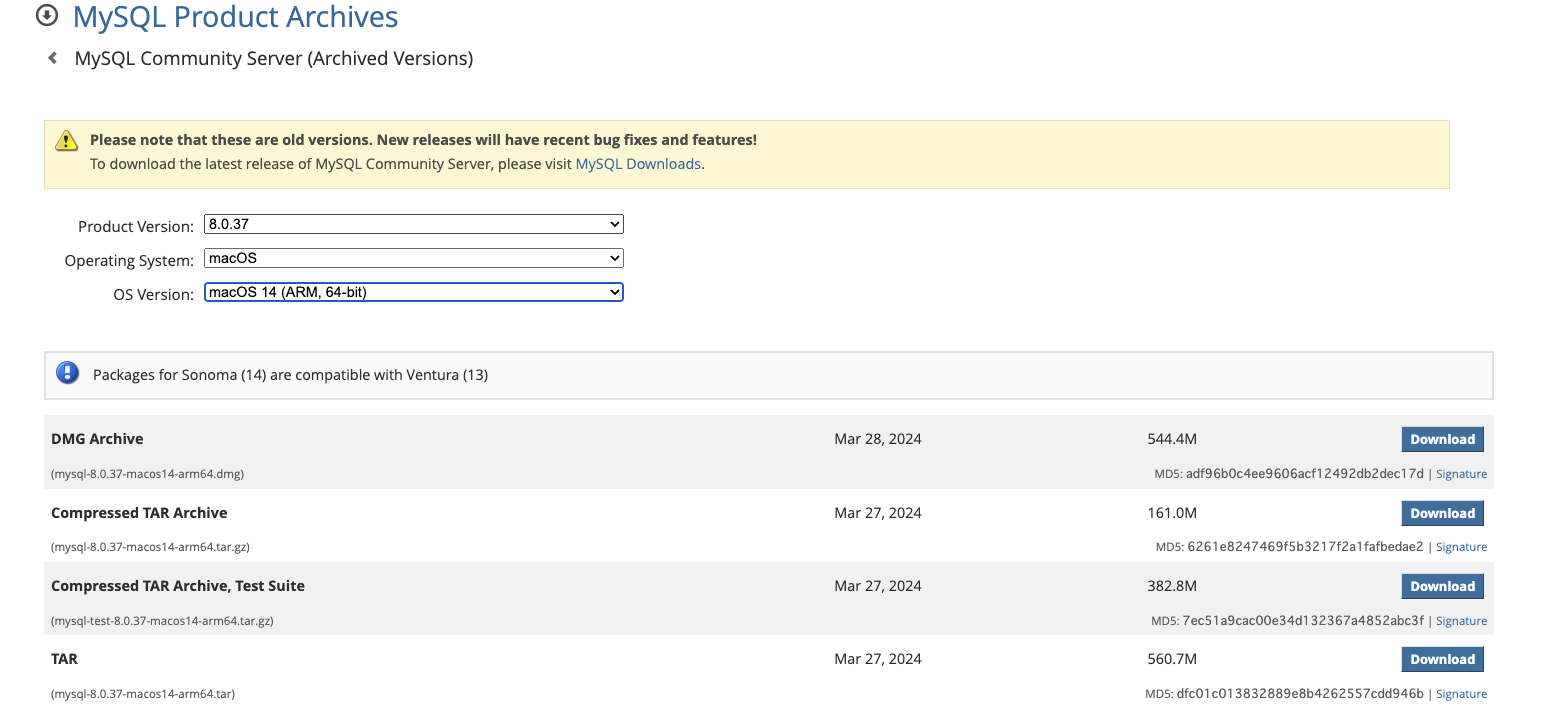Click the MySQL Product Archives heading
The height and width of the screenshot is (717, 1545).
[235, 17]
